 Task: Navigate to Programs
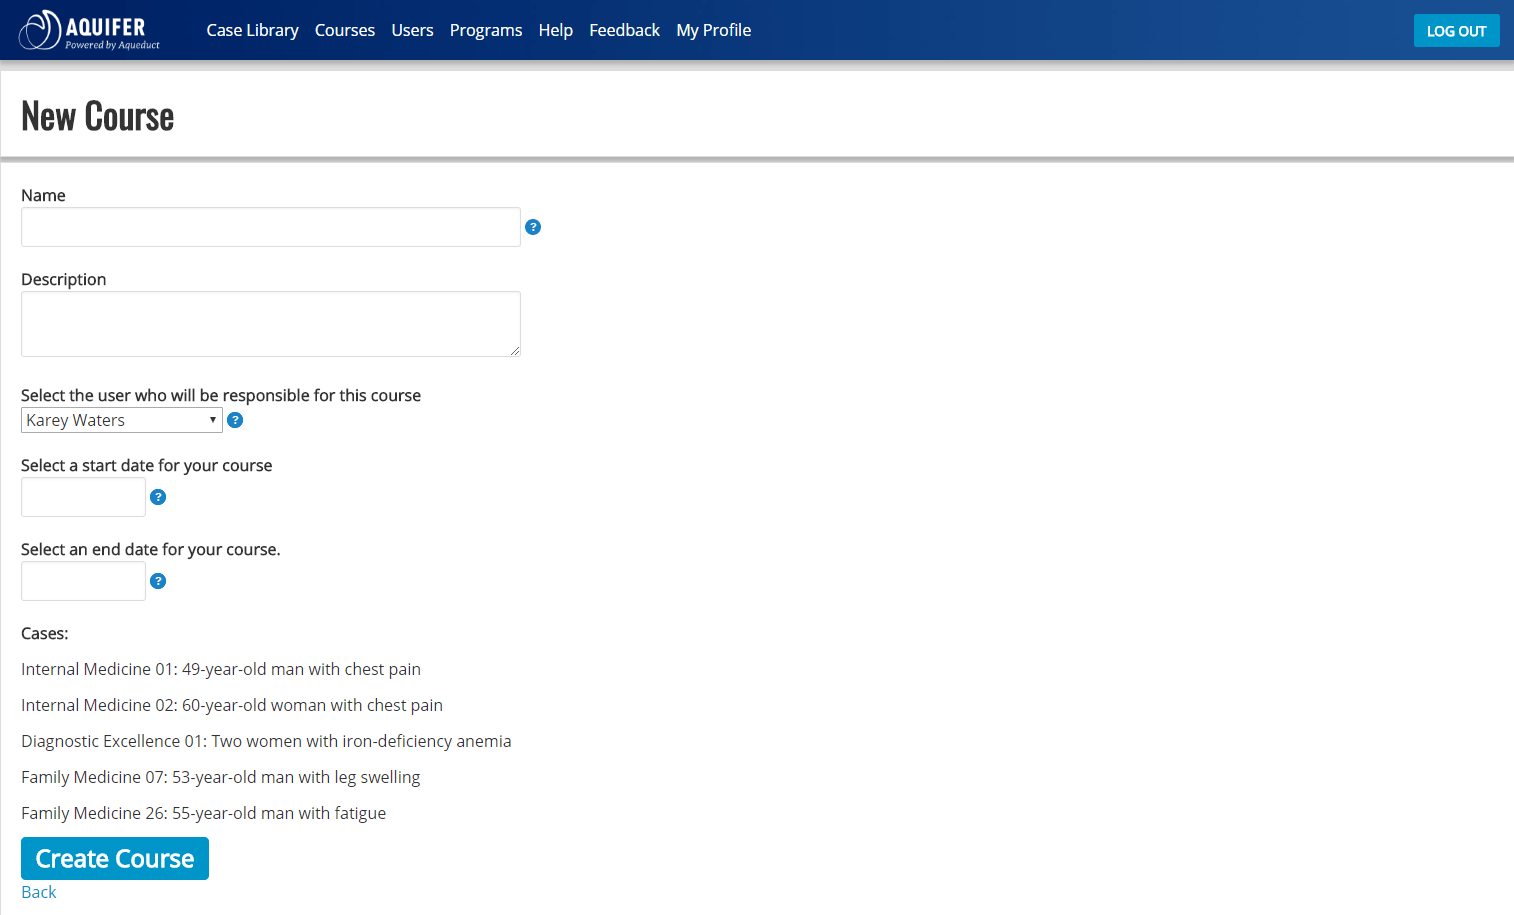[486, 30]
